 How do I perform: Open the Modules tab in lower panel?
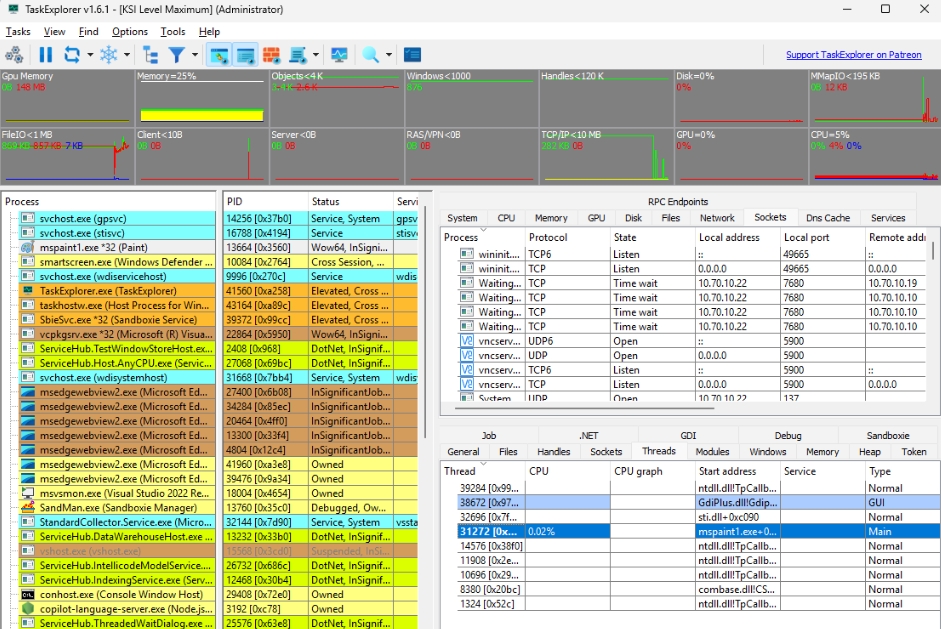[x=712, y=452]
